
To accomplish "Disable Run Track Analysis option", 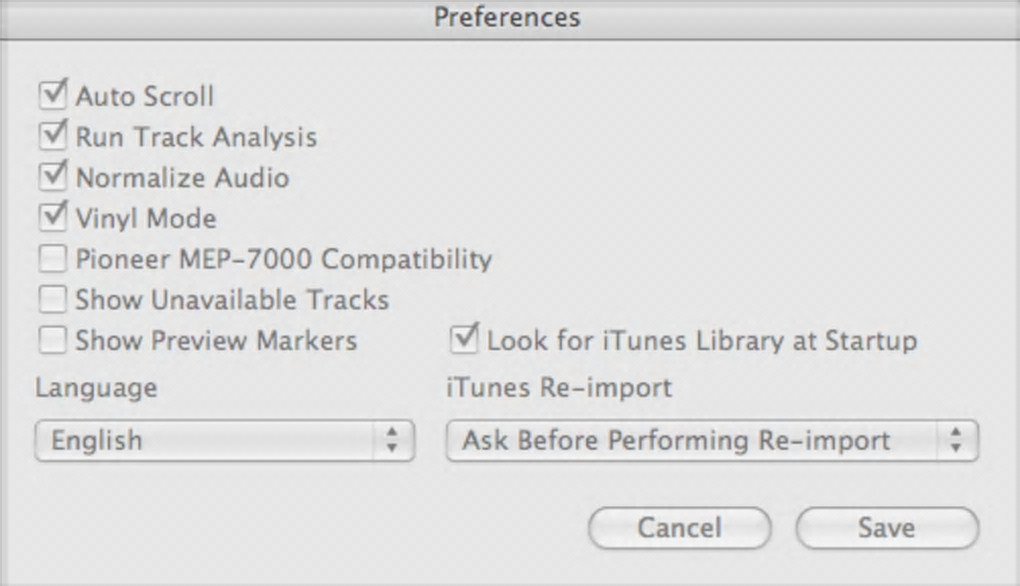I will (52, 137).
